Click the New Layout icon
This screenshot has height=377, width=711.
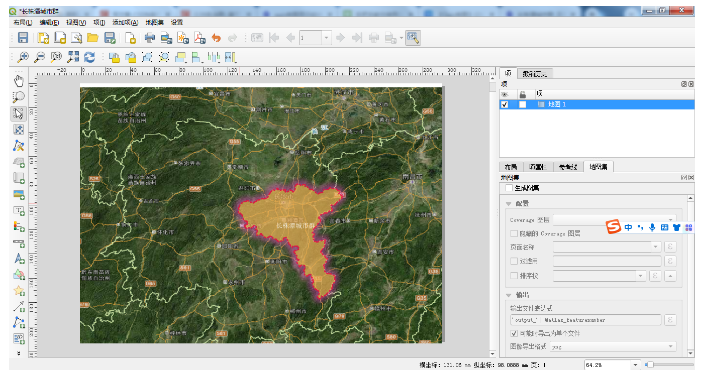(x=44, y=38)
